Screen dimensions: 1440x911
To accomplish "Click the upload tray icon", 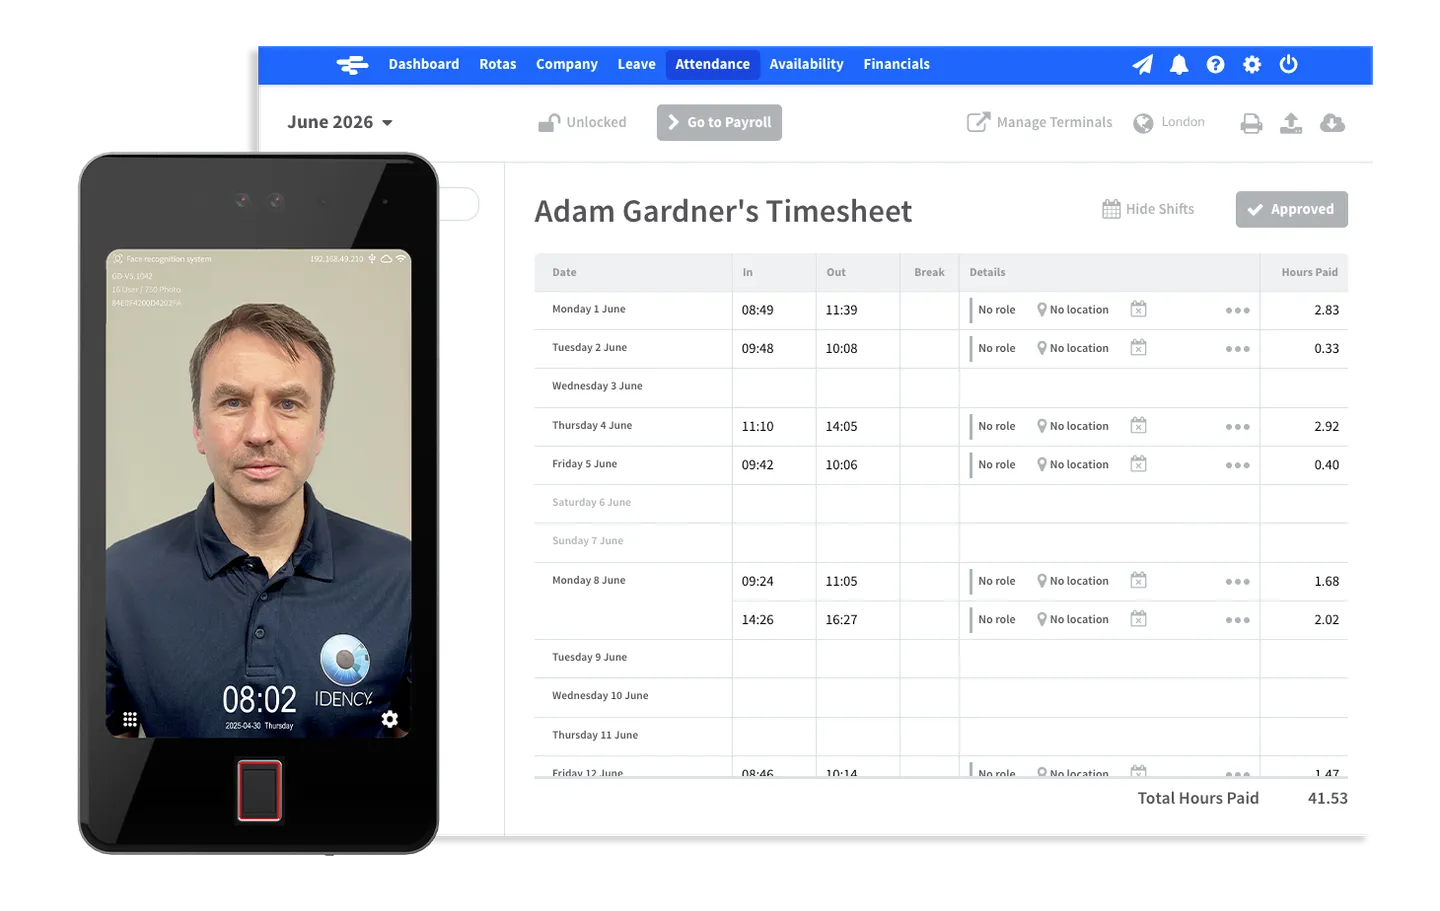I will (1291, 123).
